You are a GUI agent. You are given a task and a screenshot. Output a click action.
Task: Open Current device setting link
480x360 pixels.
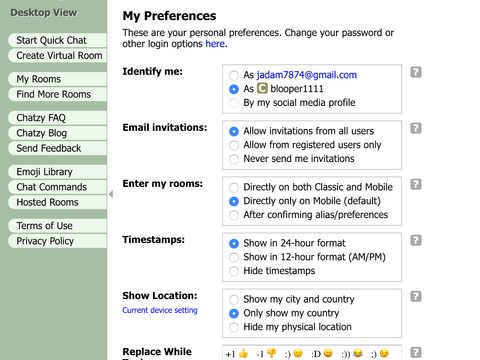[160, 310]
